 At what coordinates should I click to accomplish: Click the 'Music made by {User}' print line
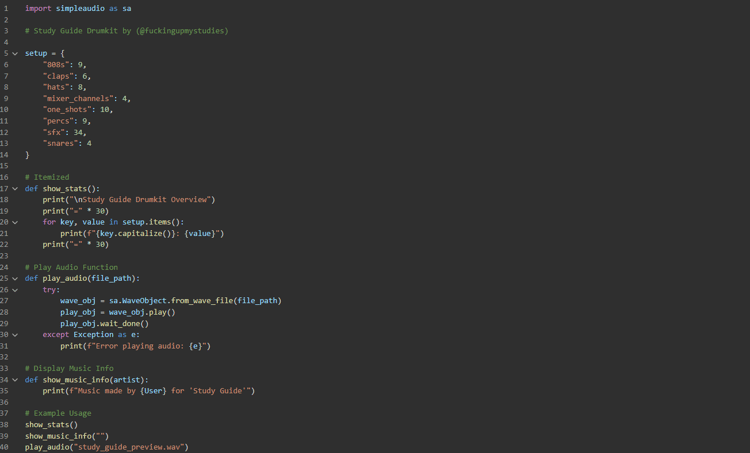coord(149,391)
